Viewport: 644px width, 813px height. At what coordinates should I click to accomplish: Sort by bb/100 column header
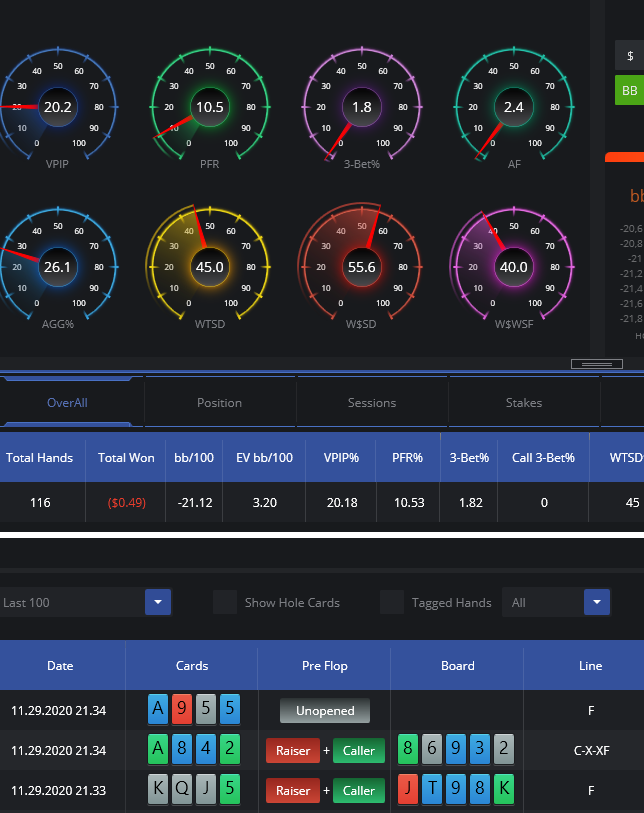pos(194,458)
